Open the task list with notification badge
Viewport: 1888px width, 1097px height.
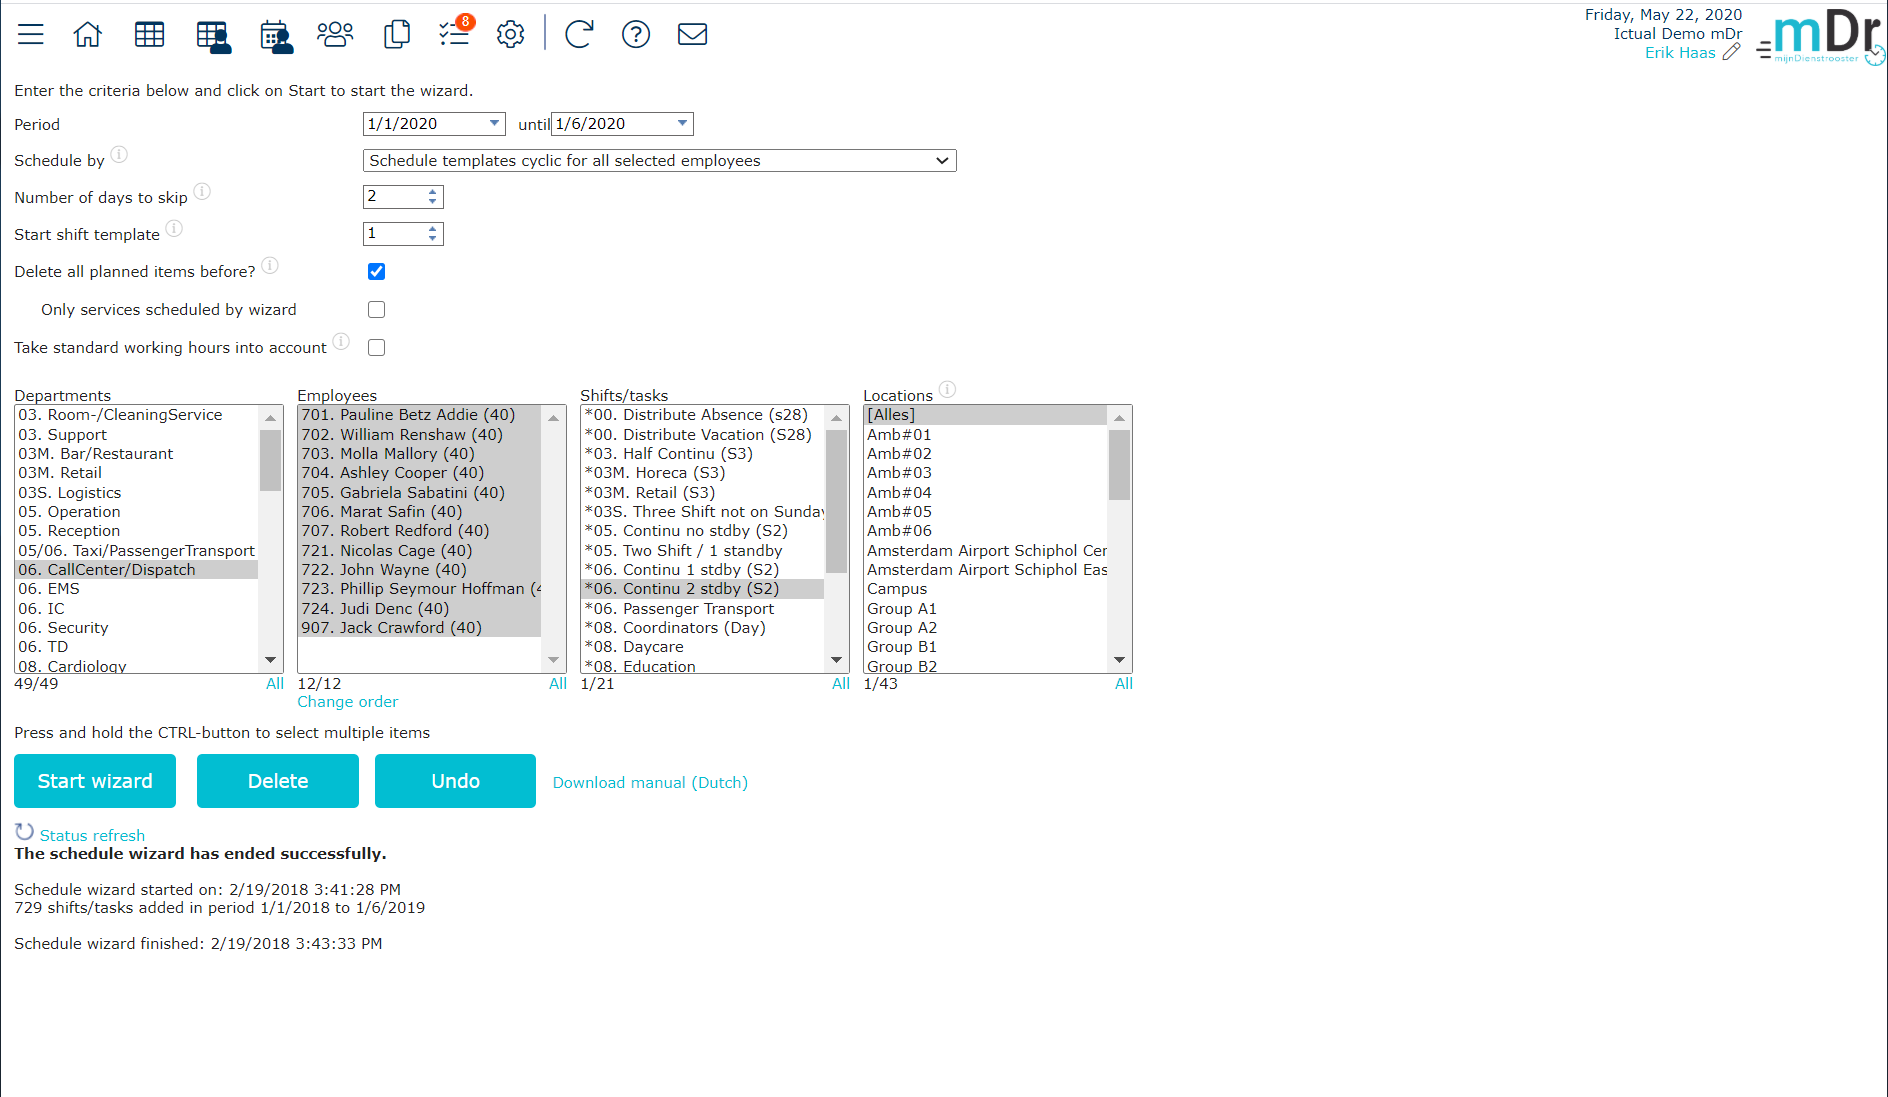(x=455, y=33)
